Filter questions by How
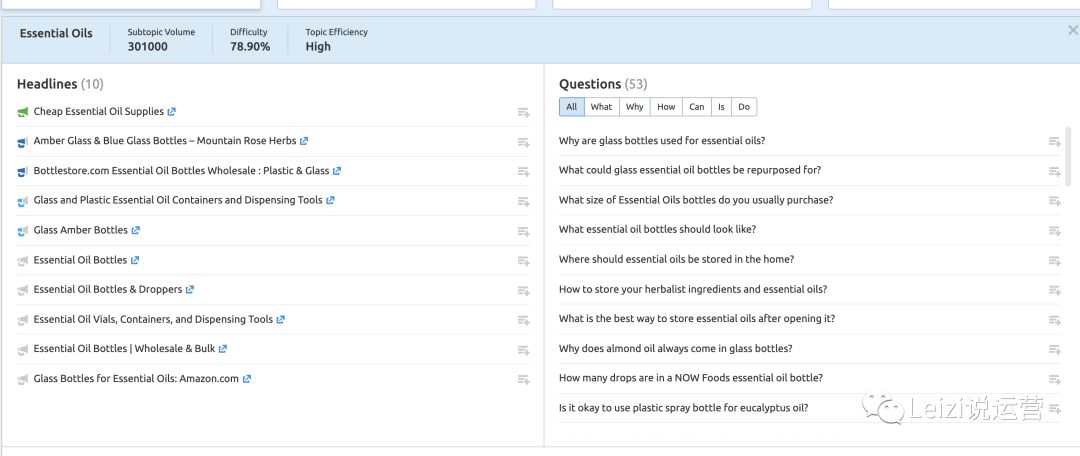Viewport: 1080px width, 456px height. pyautogui.click(x=666, y=107)
